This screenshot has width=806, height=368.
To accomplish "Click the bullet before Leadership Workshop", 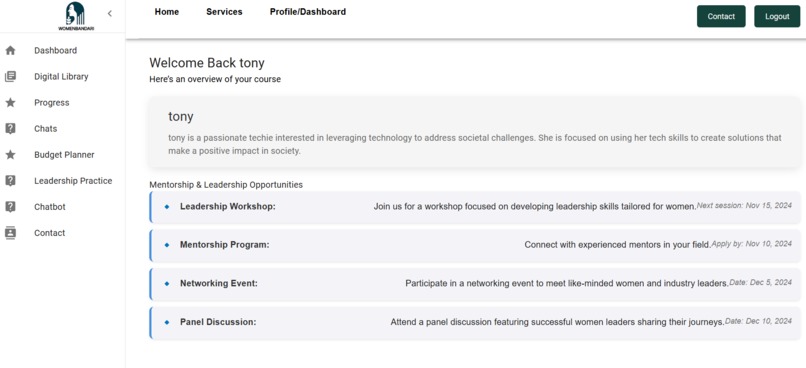I will 167,207.
